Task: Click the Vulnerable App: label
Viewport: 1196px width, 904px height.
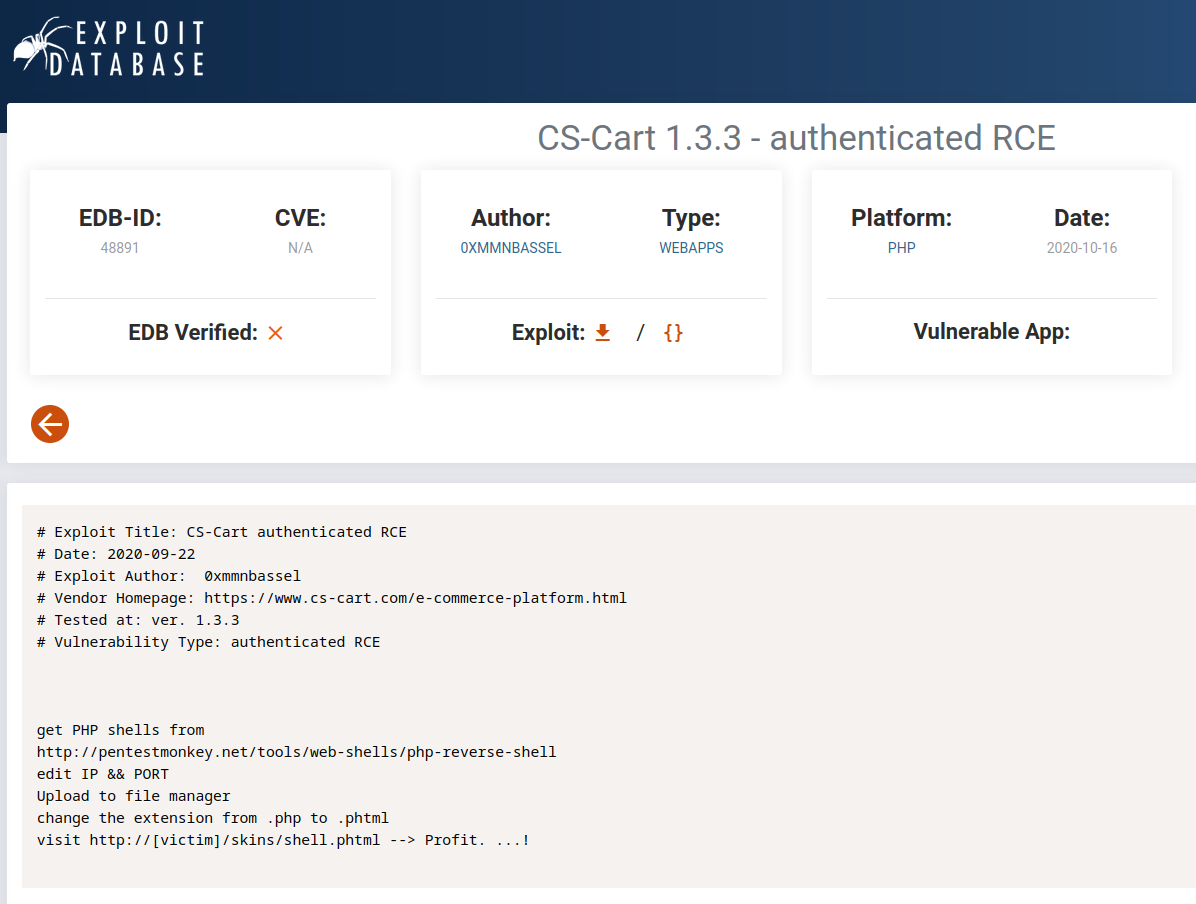Action: click(x=992, y=331)
